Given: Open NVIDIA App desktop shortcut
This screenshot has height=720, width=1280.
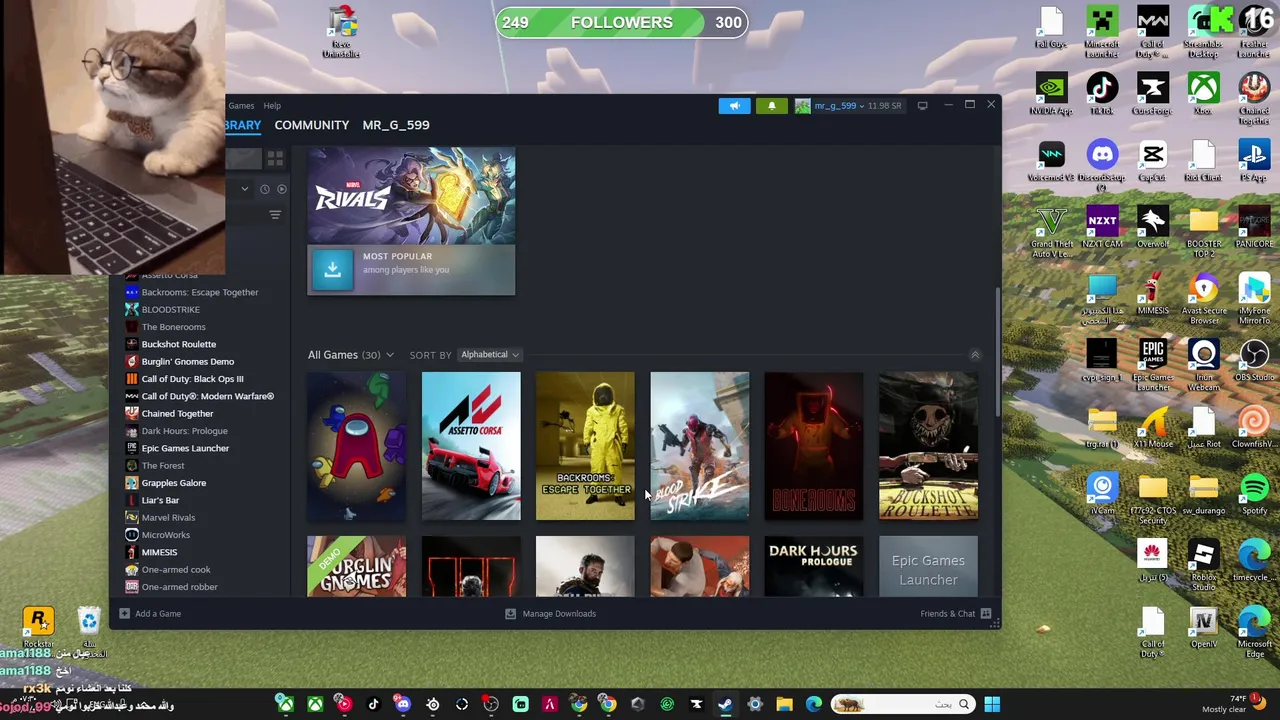Looking at the screenshot, I should [x=1051, y=95].
